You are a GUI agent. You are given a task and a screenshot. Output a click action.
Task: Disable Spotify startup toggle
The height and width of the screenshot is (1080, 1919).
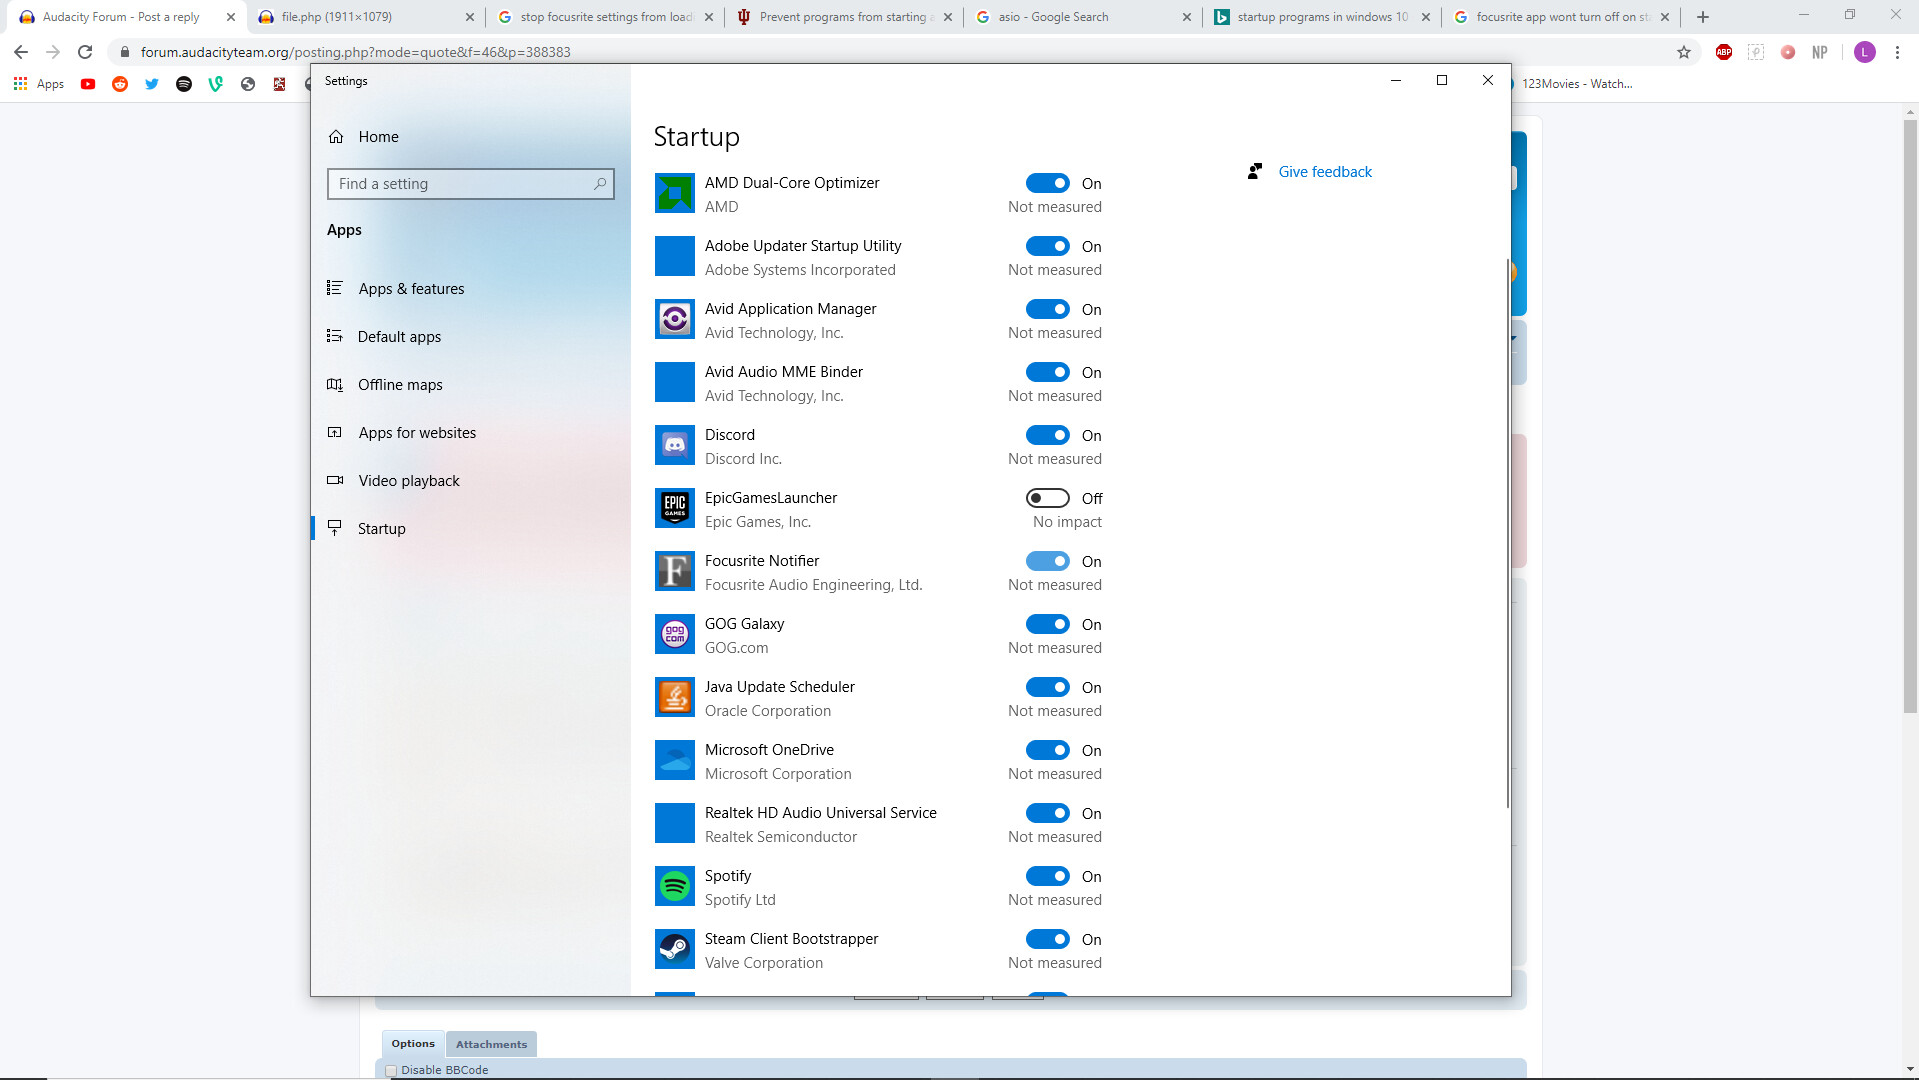point(1047,876)
